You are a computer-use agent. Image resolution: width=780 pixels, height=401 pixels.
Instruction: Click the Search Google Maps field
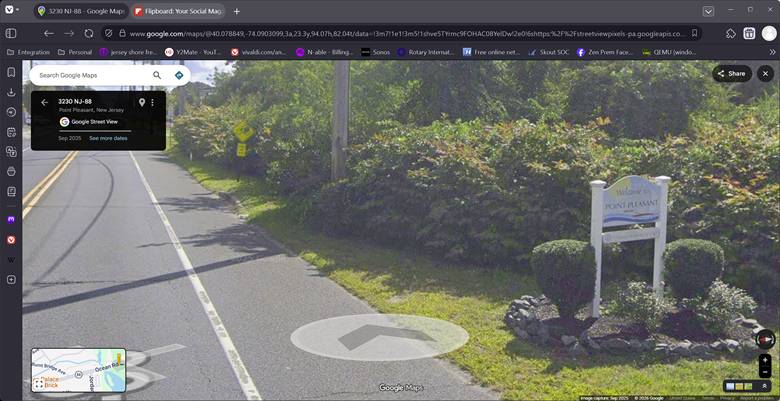pos(90,75)
